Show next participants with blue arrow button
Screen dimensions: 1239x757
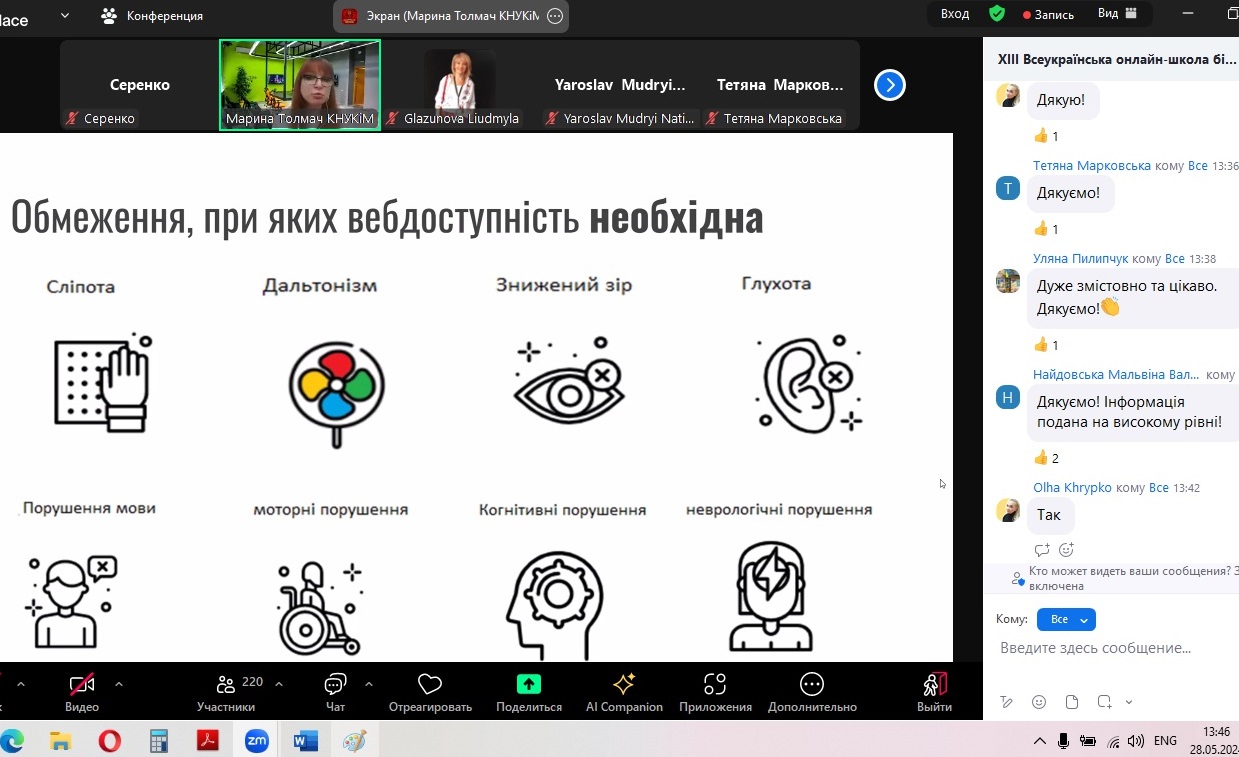point(889,85)
